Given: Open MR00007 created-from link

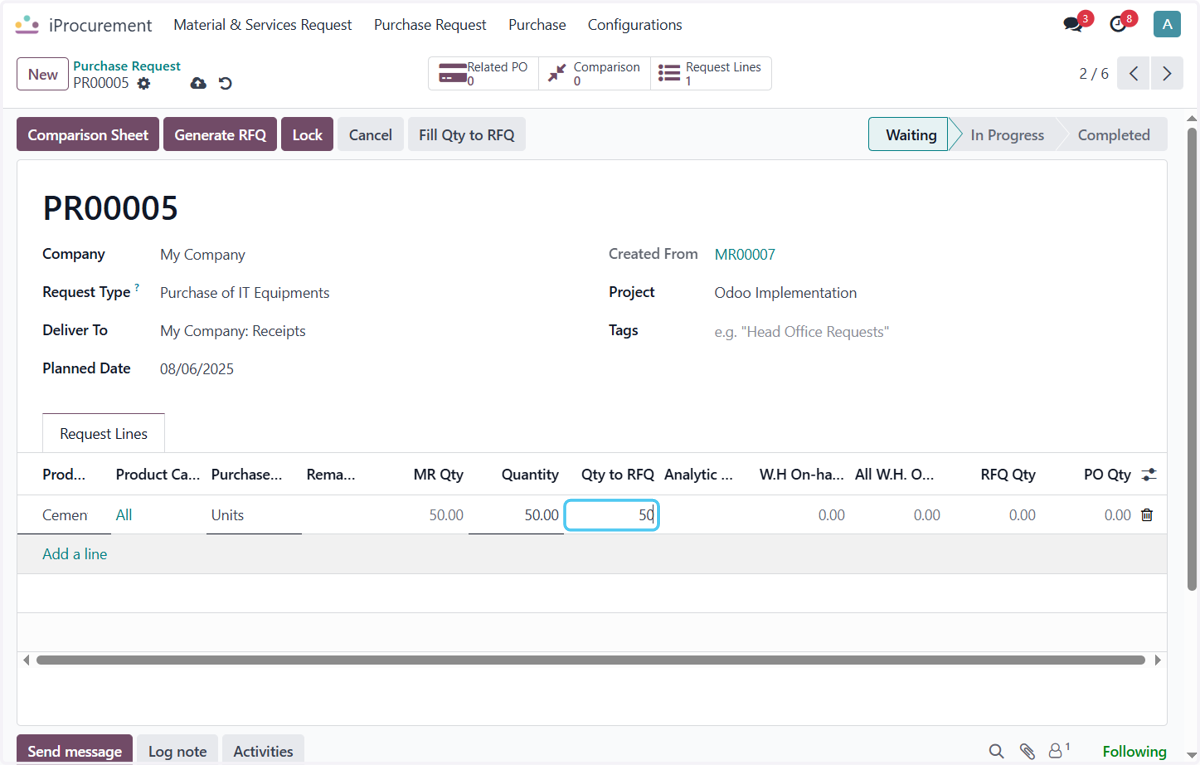Looking at the screenshot, I should [x=745, y=255].
